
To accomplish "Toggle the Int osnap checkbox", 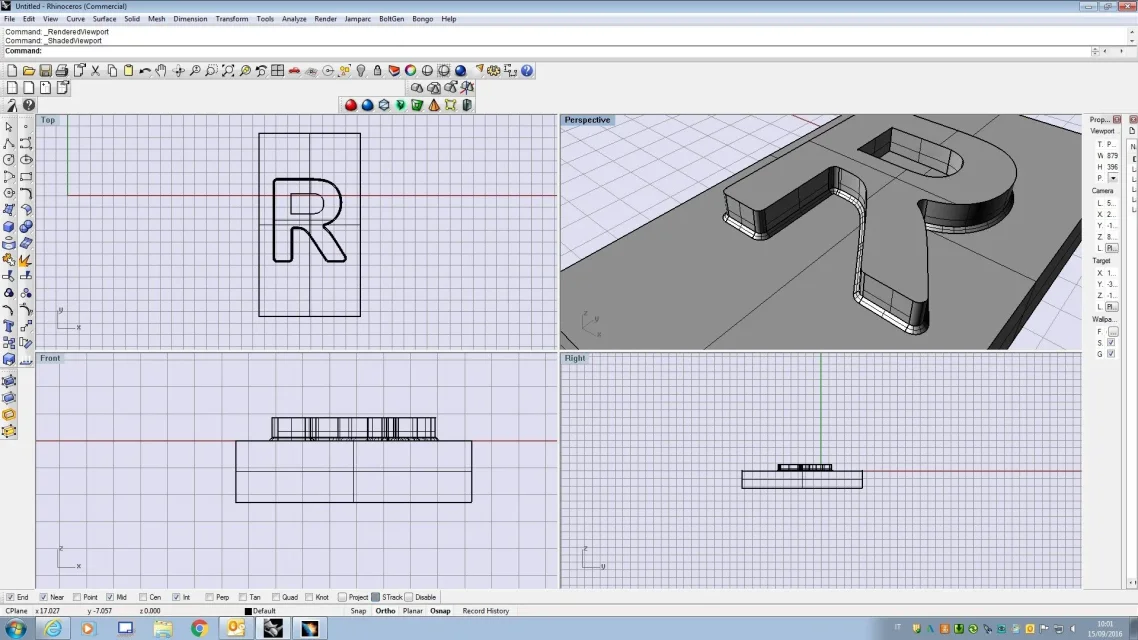I will tap(176, 597).
